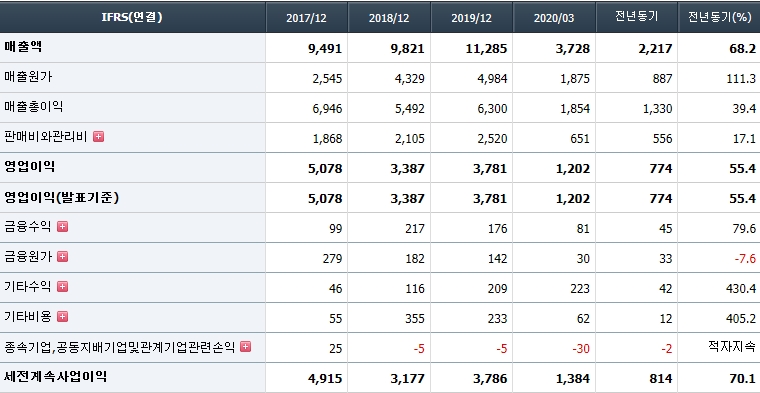This screenshot has width=760, height=393.
Task: Expand 기타비용 row plus icon
Action: pos(63,316)
